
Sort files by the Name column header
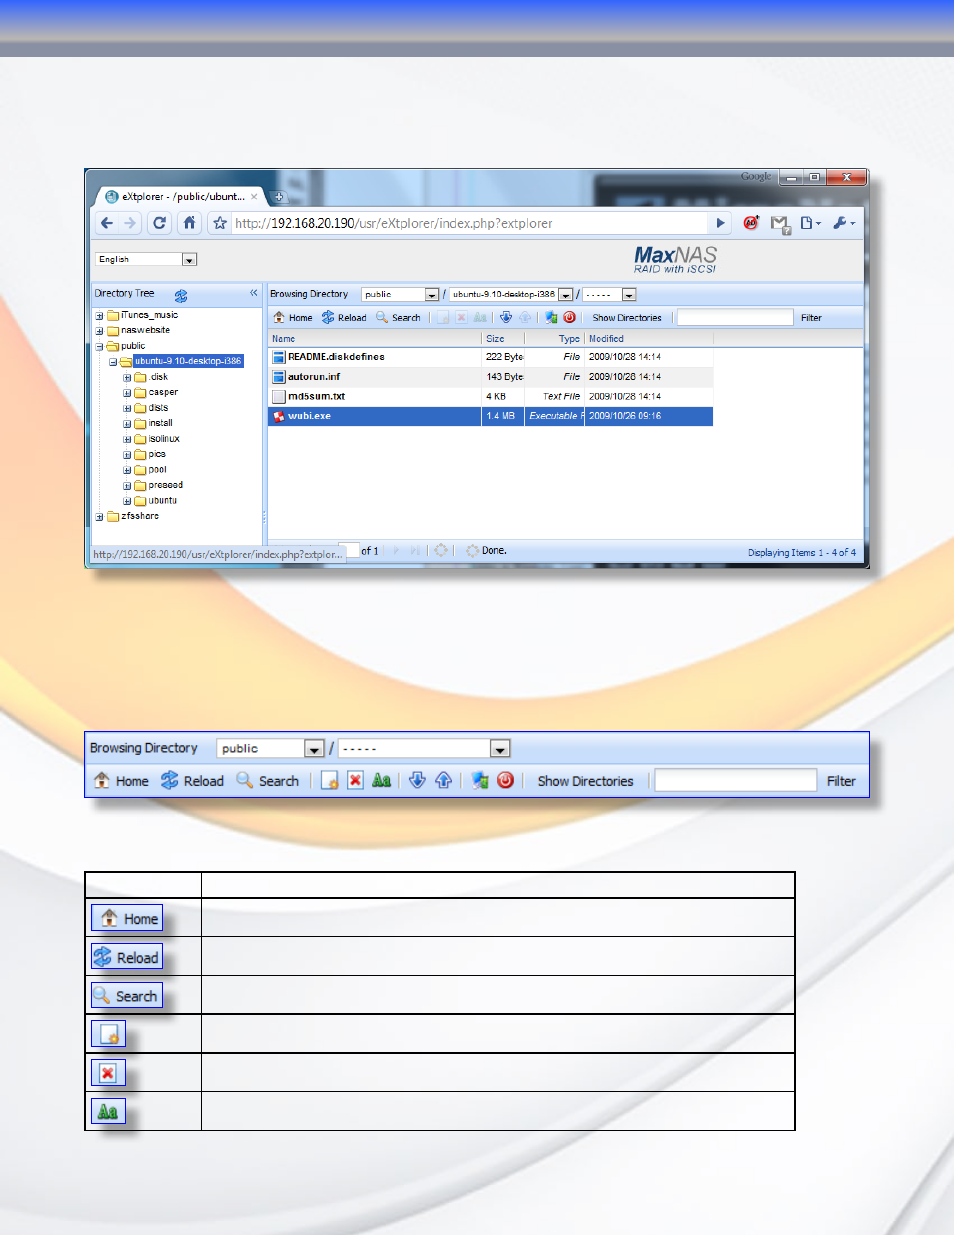pos(374,339)
